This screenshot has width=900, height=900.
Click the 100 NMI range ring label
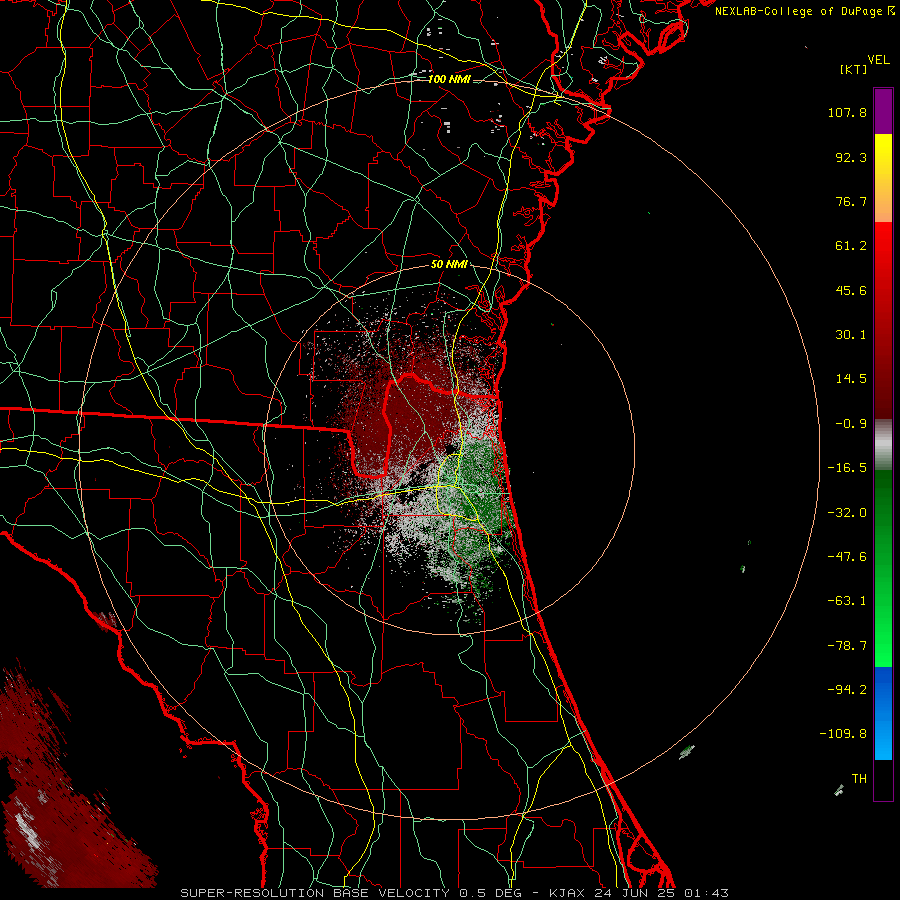click(449, 79)
